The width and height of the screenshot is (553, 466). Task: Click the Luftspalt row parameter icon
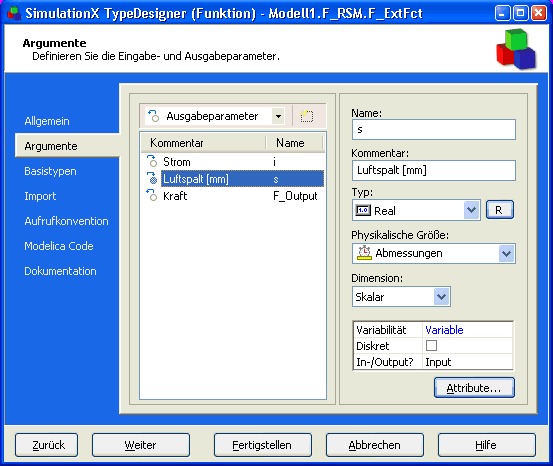tap(152, 178)
